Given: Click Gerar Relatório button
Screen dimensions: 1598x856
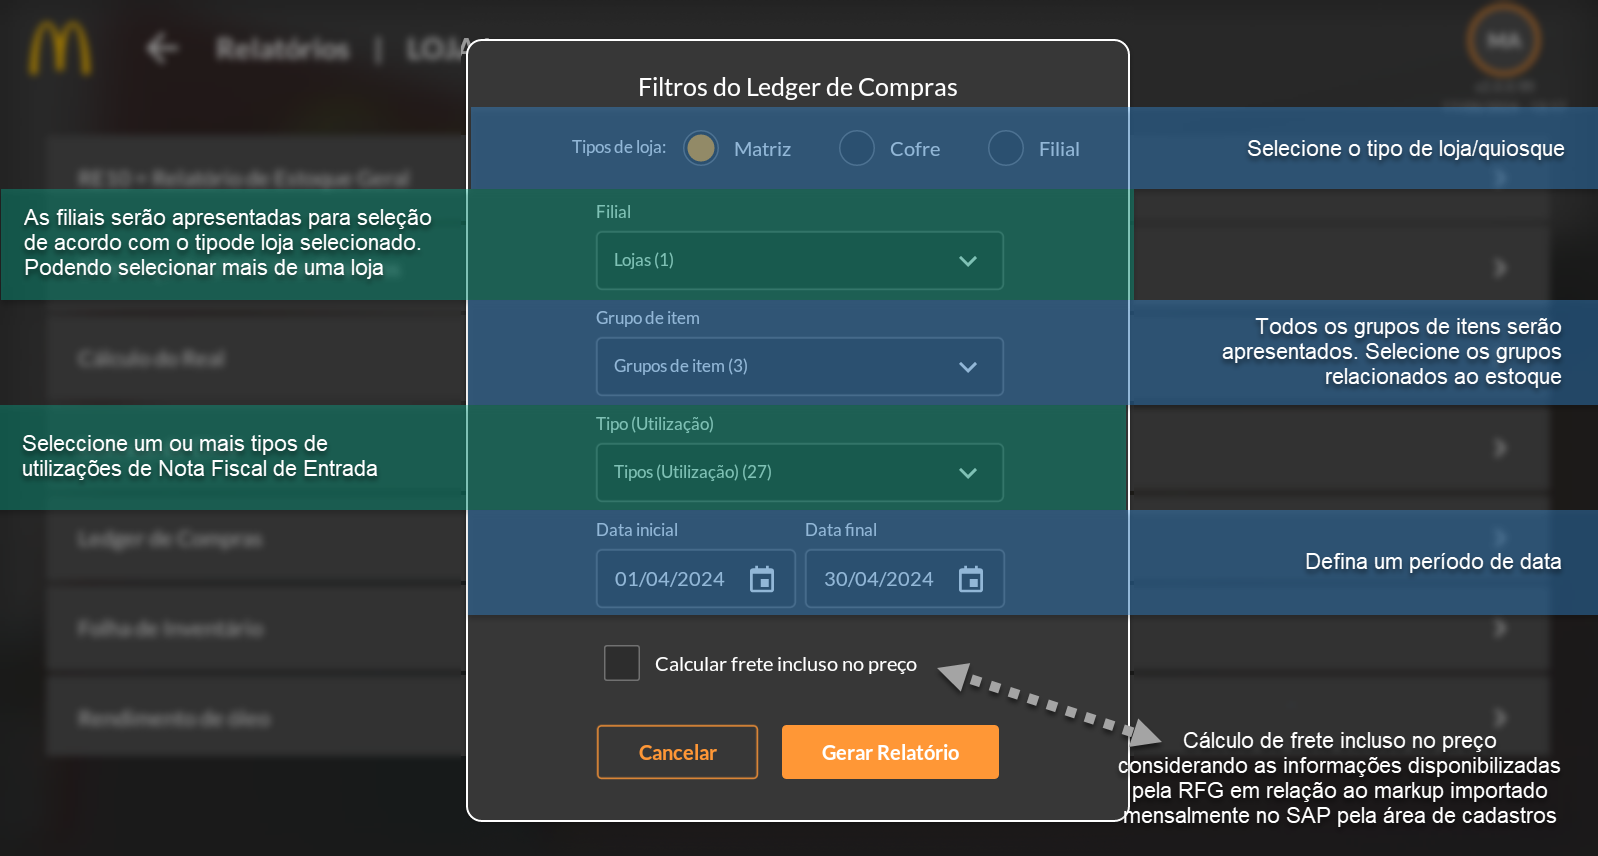Looking at the screenshot, I should [890, 752].
